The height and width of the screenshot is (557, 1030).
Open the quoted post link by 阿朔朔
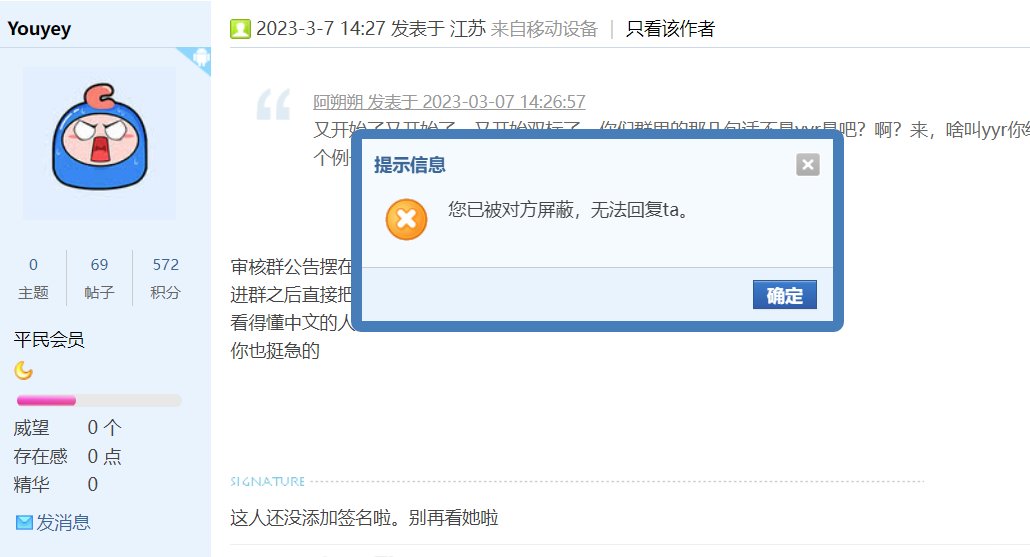(449, 102)
